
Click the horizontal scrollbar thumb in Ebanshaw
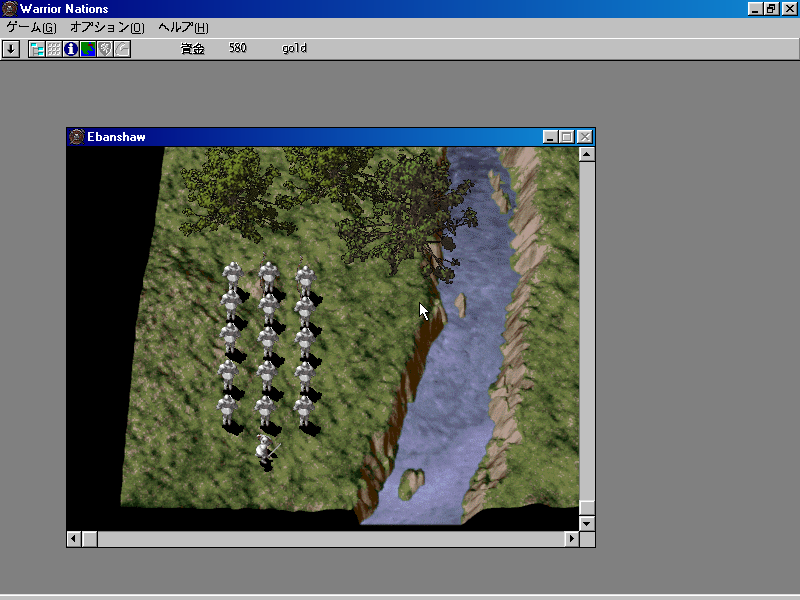pos(90,539)
